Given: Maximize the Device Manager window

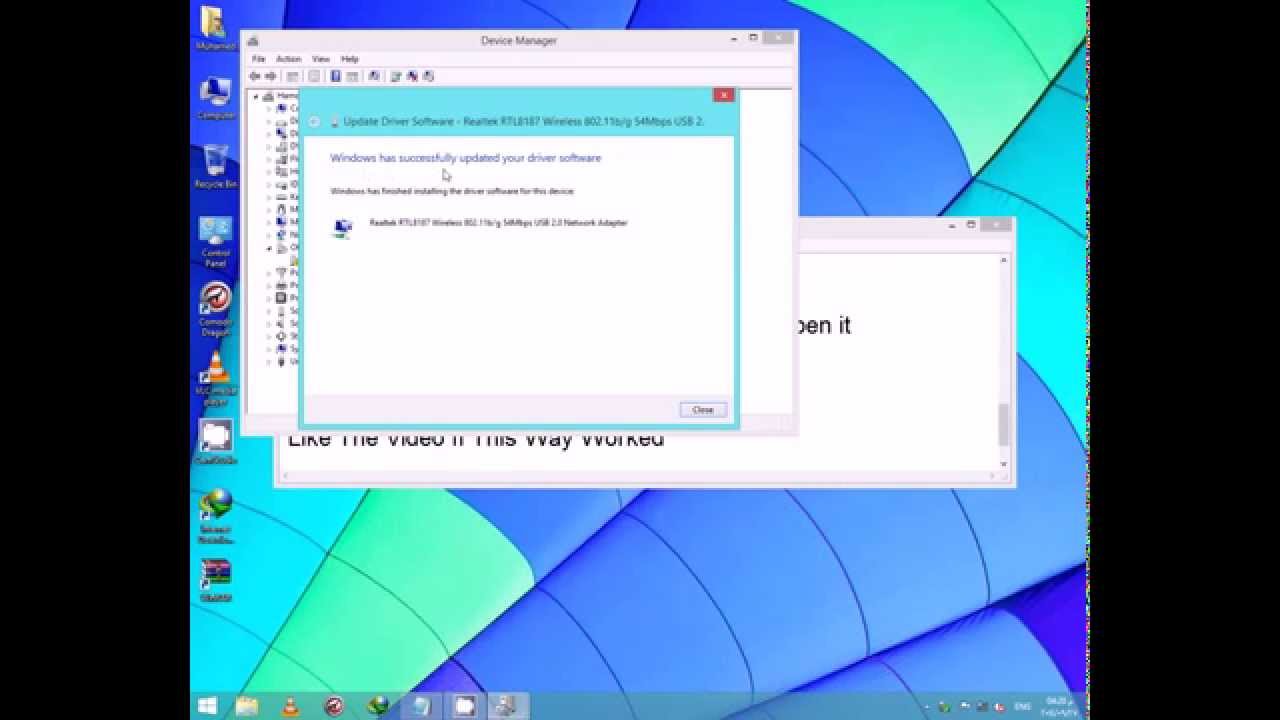Looking at the screenshot, I should (x=754, y=39).
